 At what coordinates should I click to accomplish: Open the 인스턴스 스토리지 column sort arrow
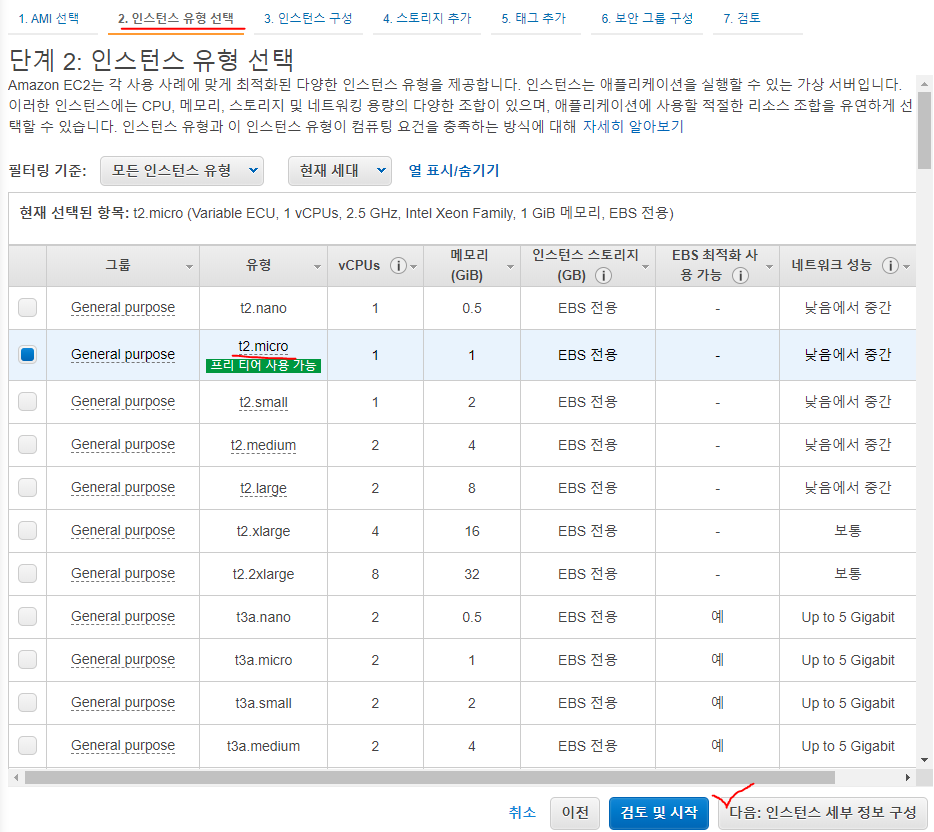[645, 267]
